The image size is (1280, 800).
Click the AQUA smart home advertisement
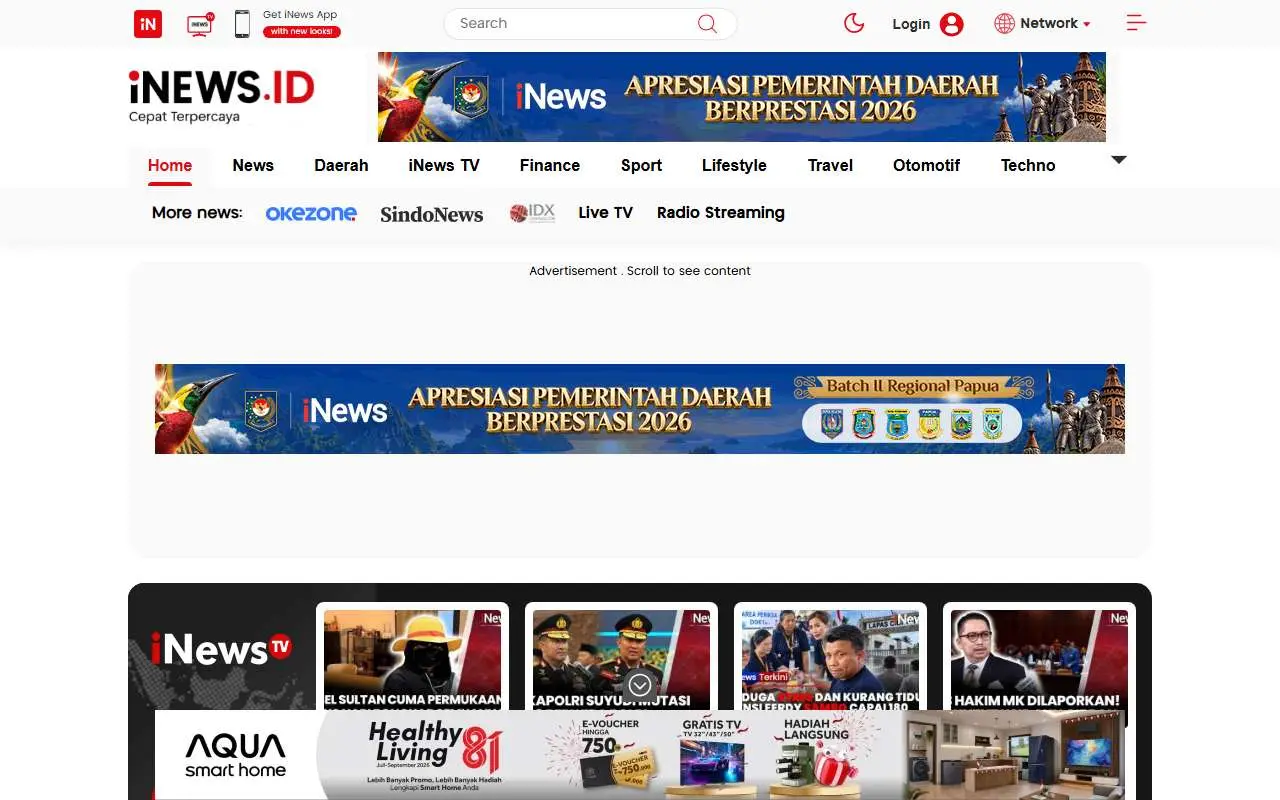(640, 755)
